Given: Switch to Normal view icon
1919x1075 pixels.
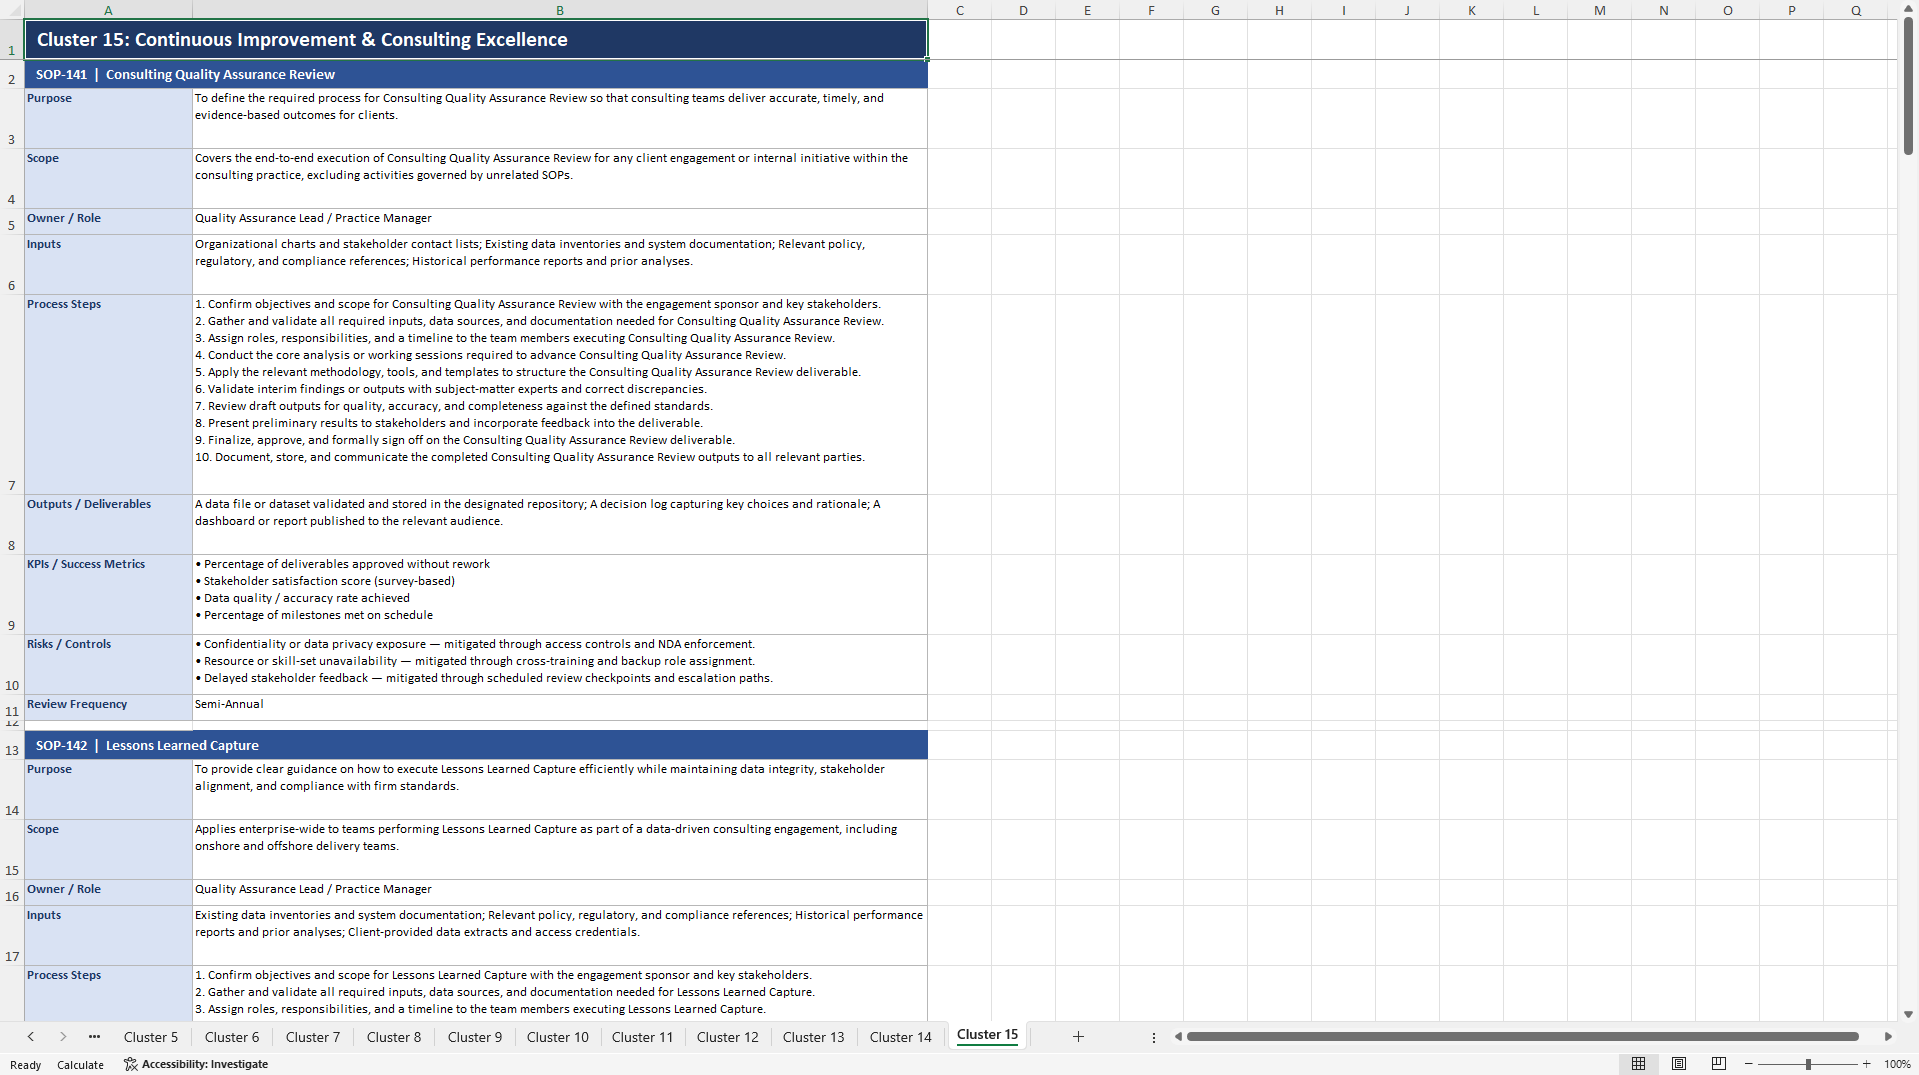Looking at the screenshot, I should [x=1638, y=1064].
